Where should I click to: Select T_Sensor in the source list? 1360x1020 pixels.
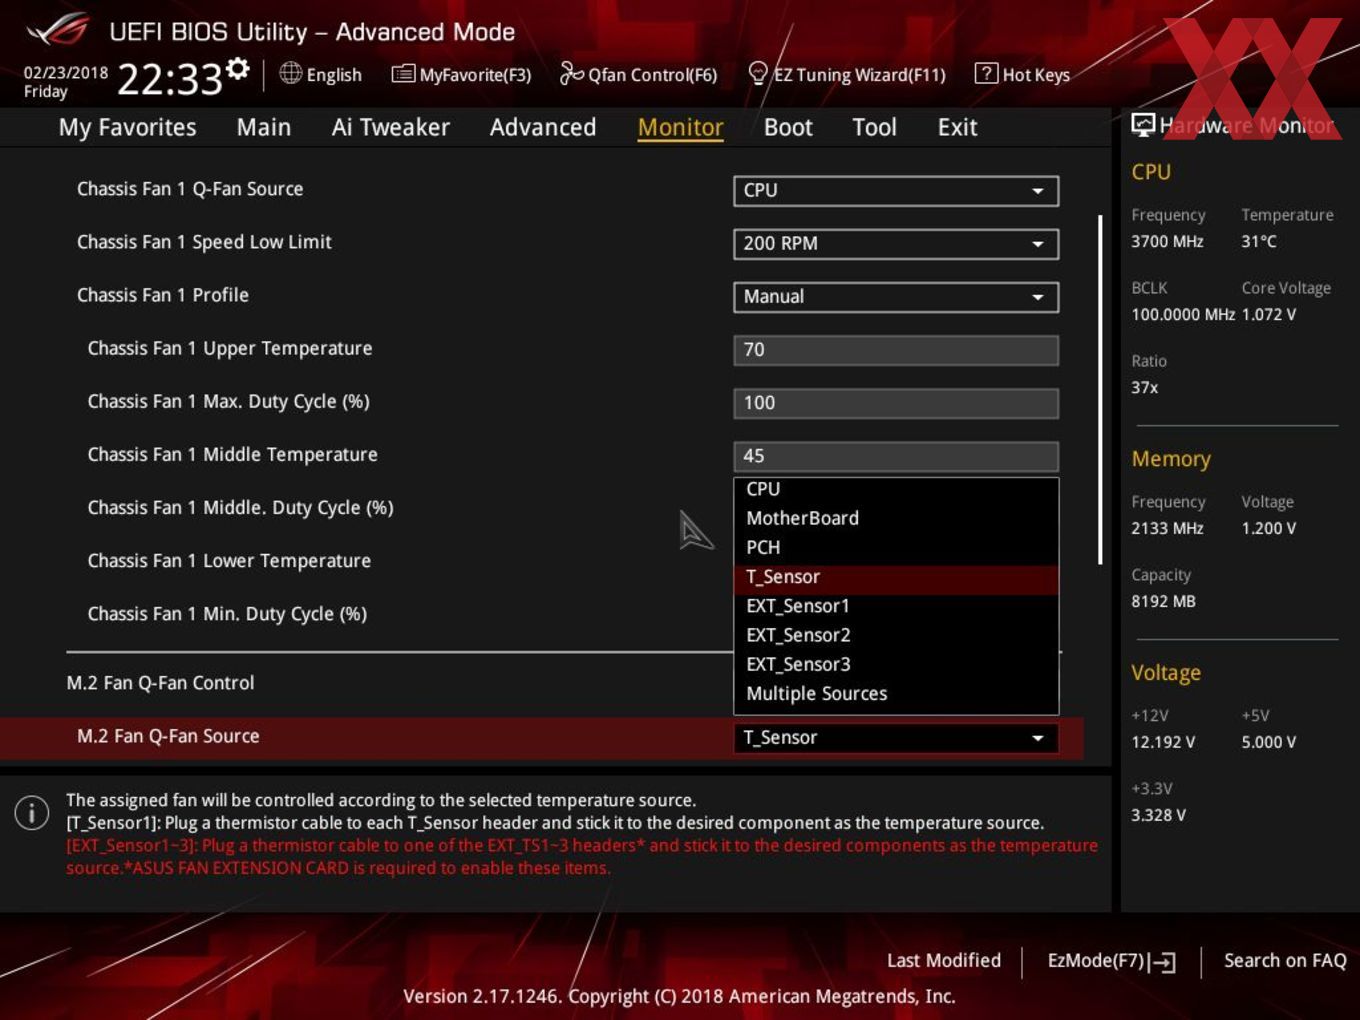[x=896, y=577]
